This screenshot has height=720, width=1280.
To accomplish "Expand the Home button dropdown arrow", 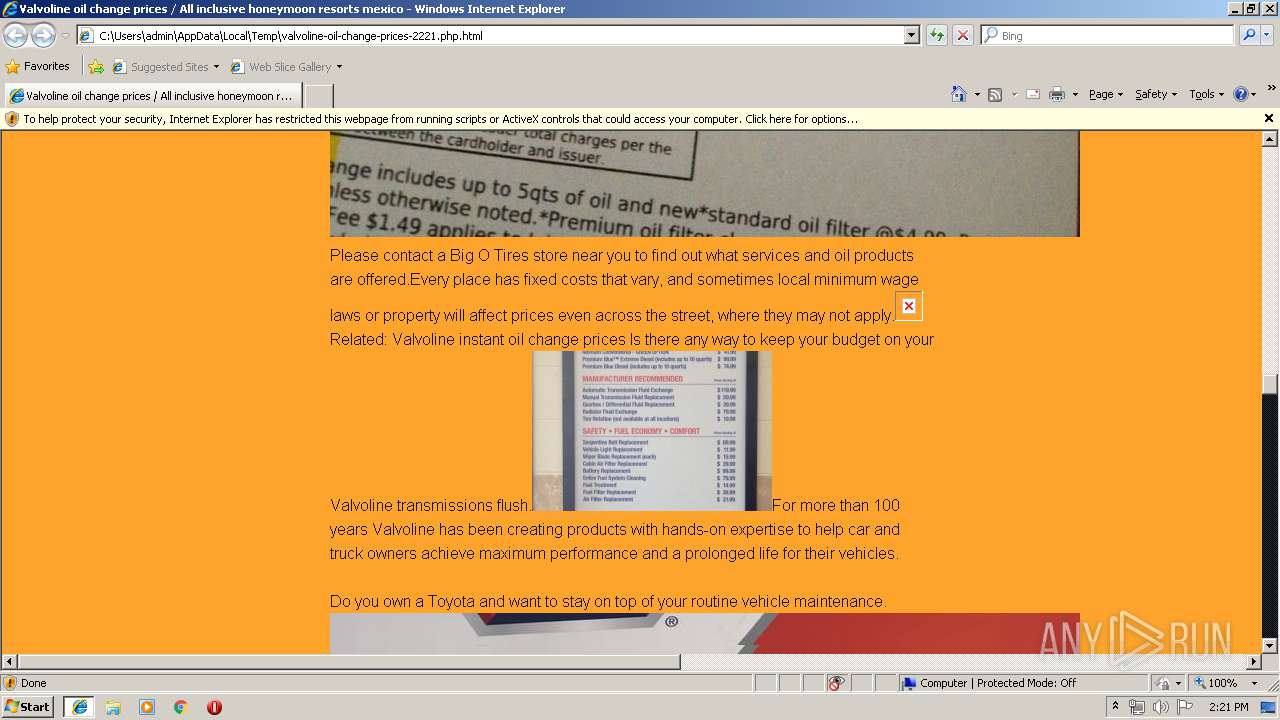I will [977, 95].
